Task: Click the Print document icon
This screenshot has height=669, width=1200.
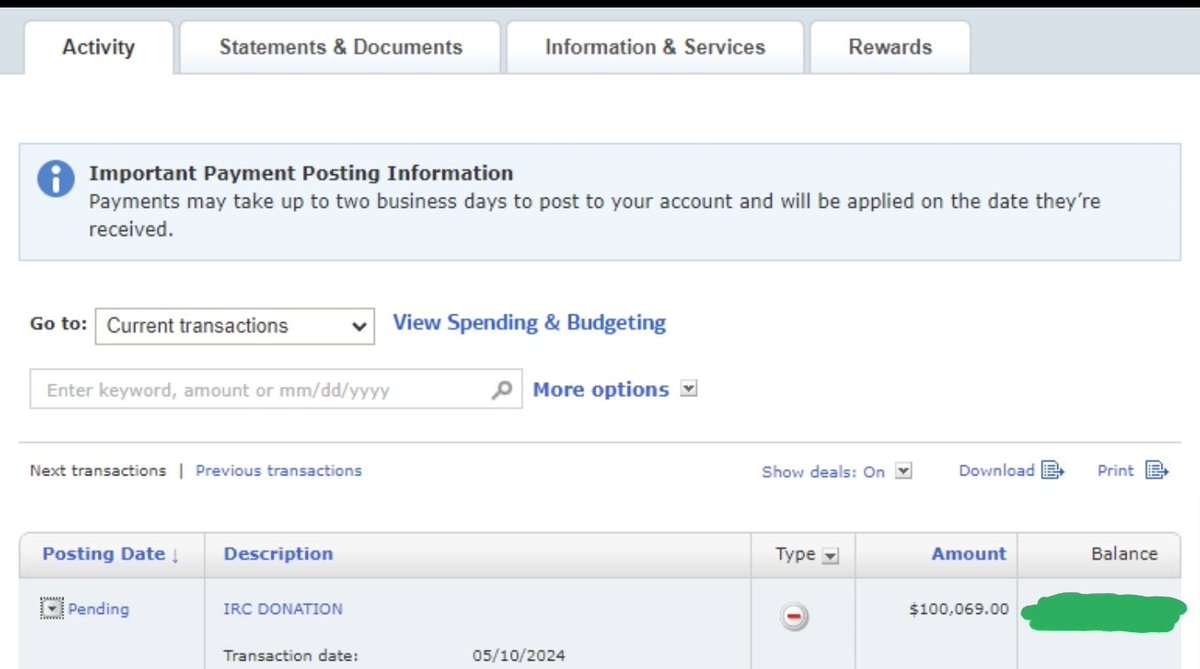Action: pos(1157,470)
